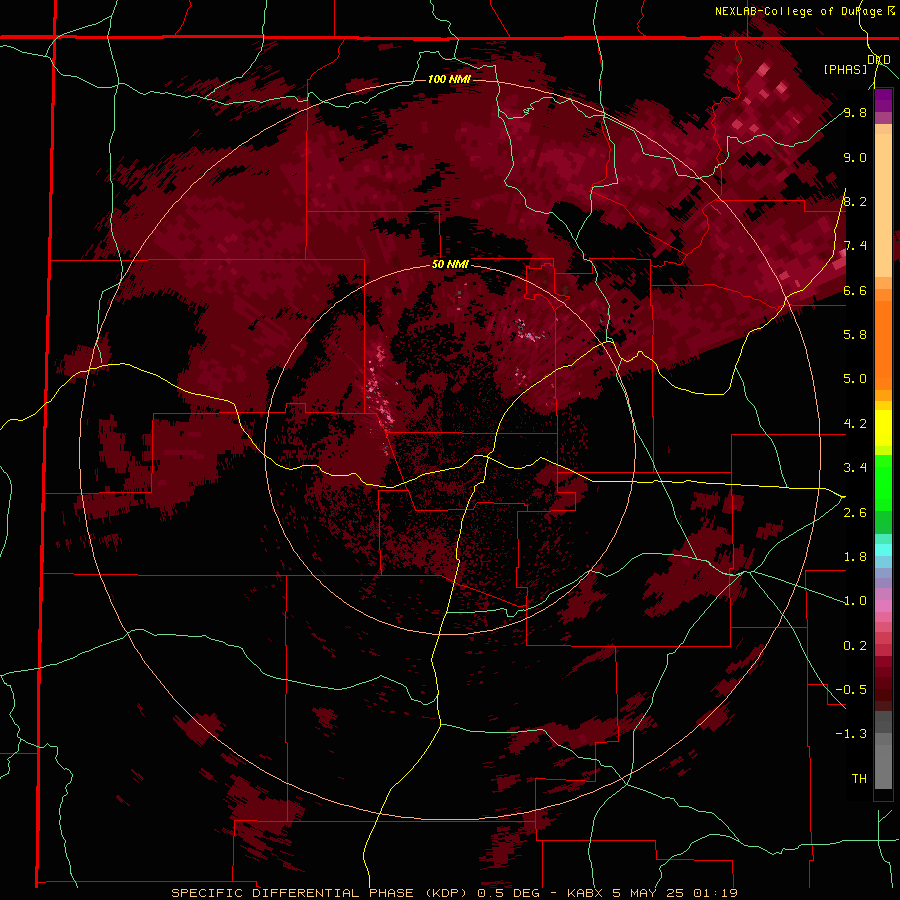The height and width of the screenshot is (900, 900).
Task: Click the 6.6 scale value
Action: pyautogui.click(x=855, y=291)
